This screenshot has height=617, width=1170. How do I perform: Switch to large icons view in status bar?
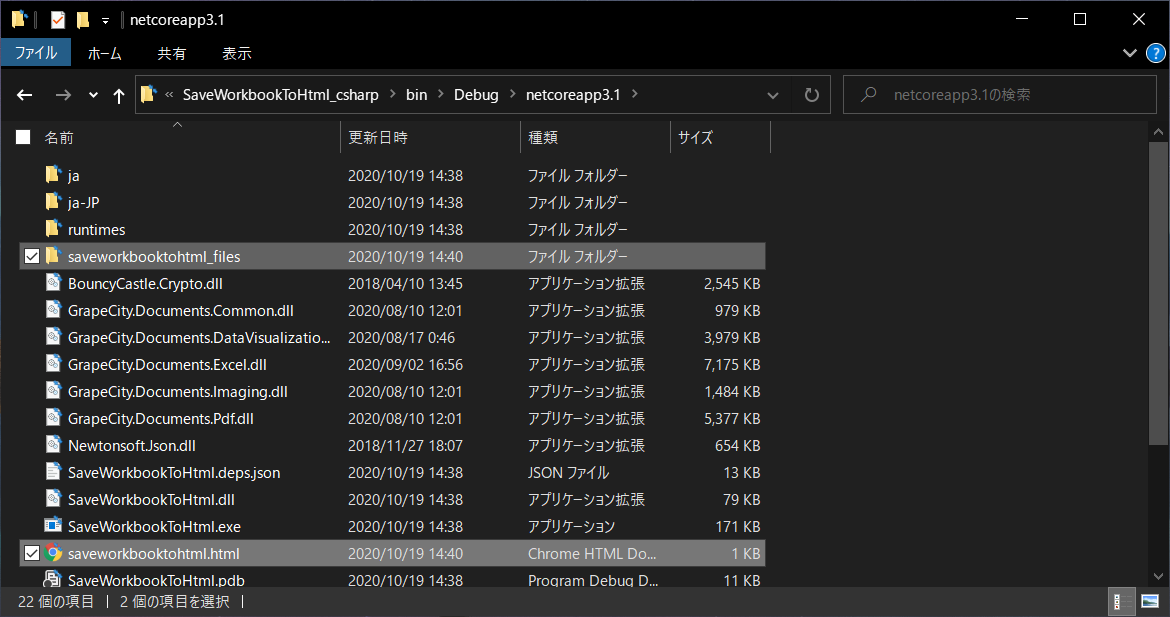pyautogui.click(x=1149, y=601)
